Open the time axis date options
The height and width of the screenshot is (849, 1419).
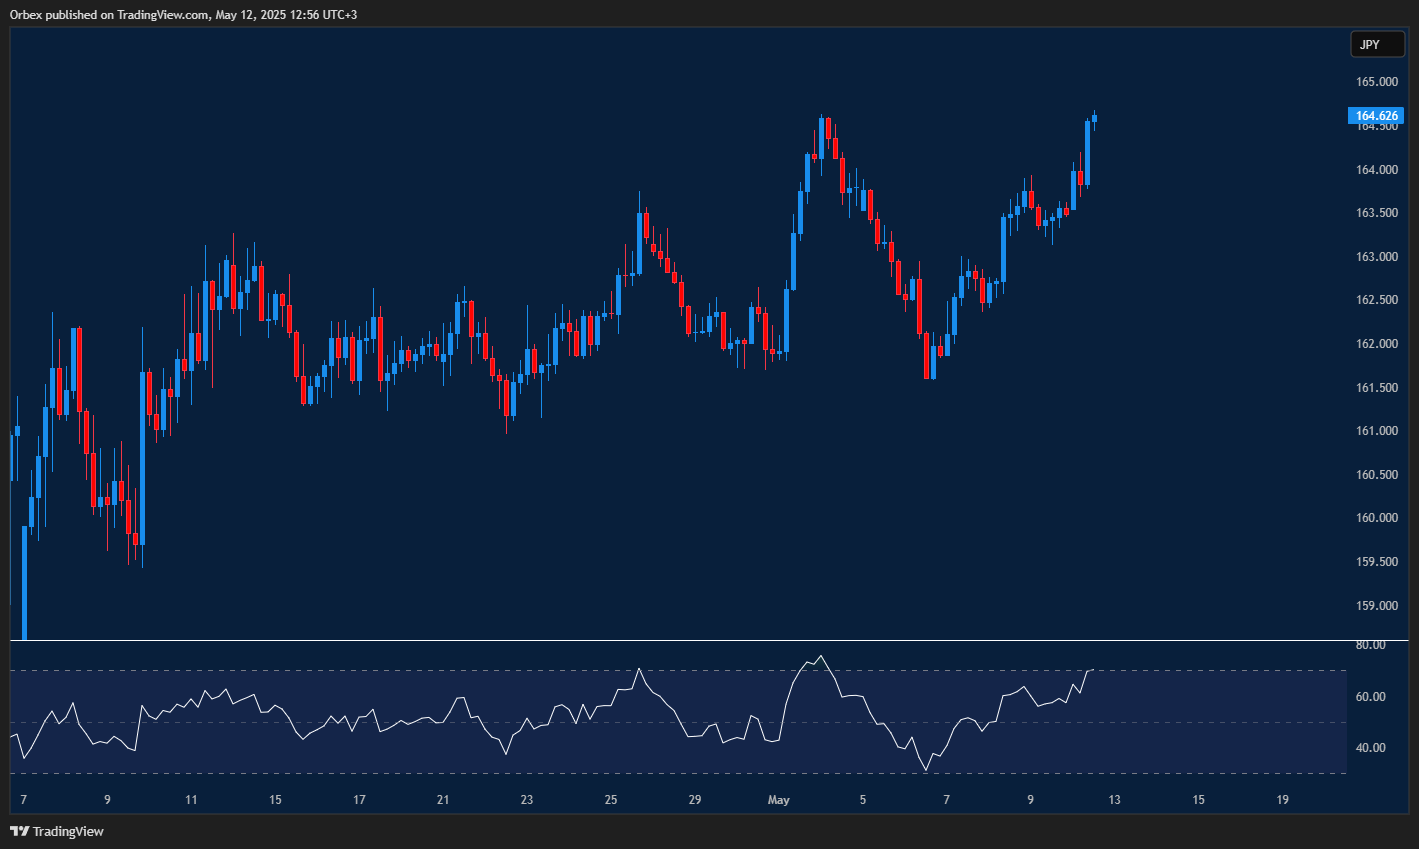700,800
